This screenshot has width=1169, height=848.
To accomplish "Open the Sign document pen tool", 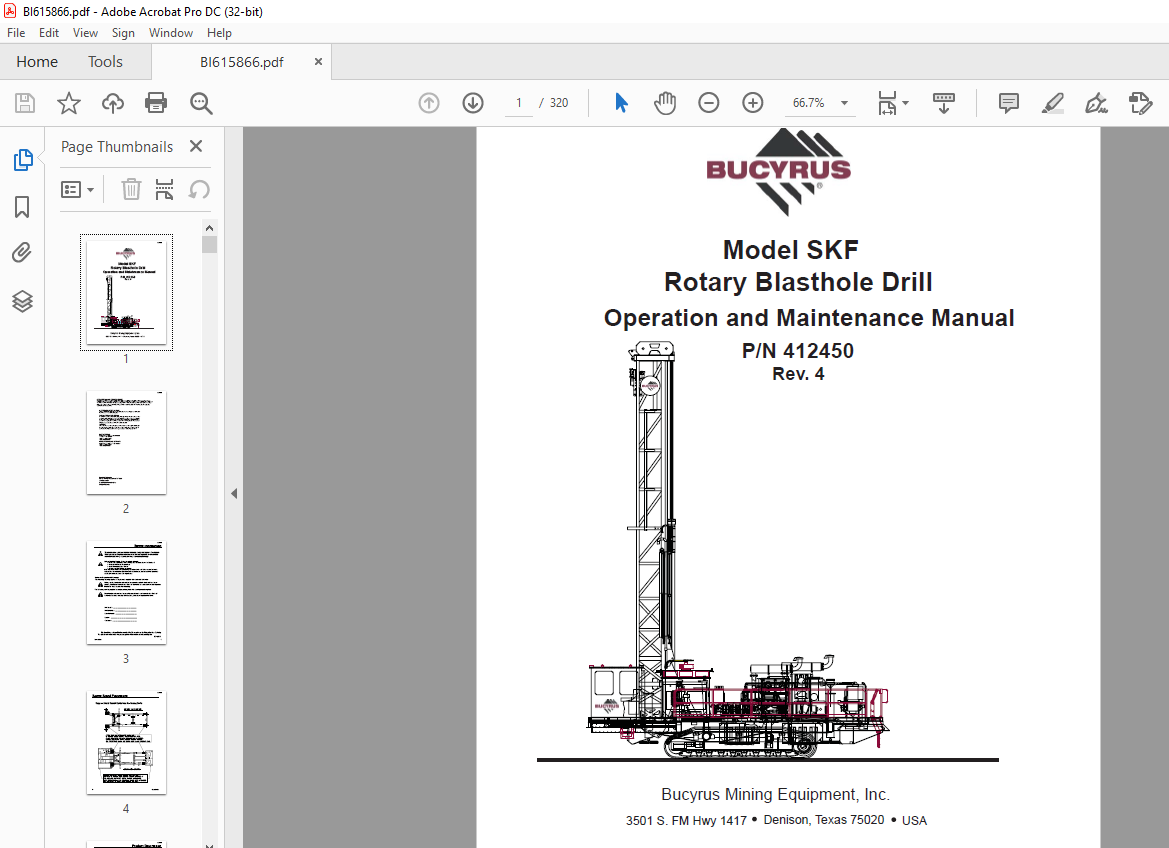I will click(1096, 103).
